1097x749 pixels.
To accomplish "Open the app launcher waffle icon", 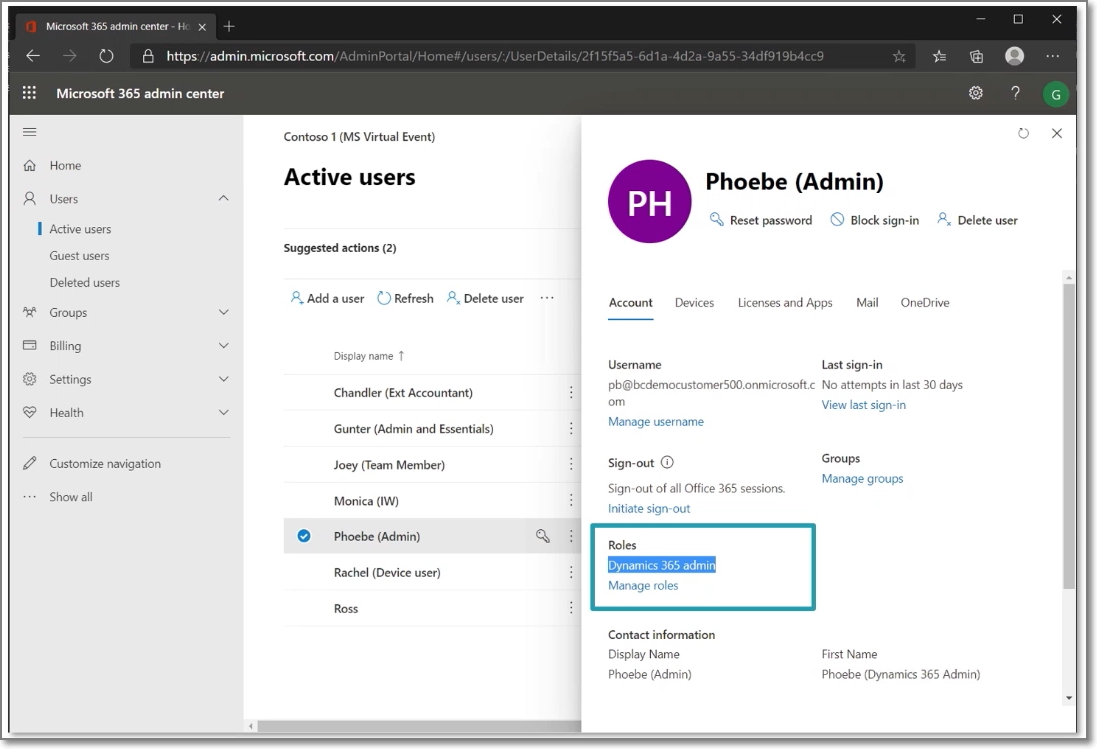I will click(x=29, y=93).
